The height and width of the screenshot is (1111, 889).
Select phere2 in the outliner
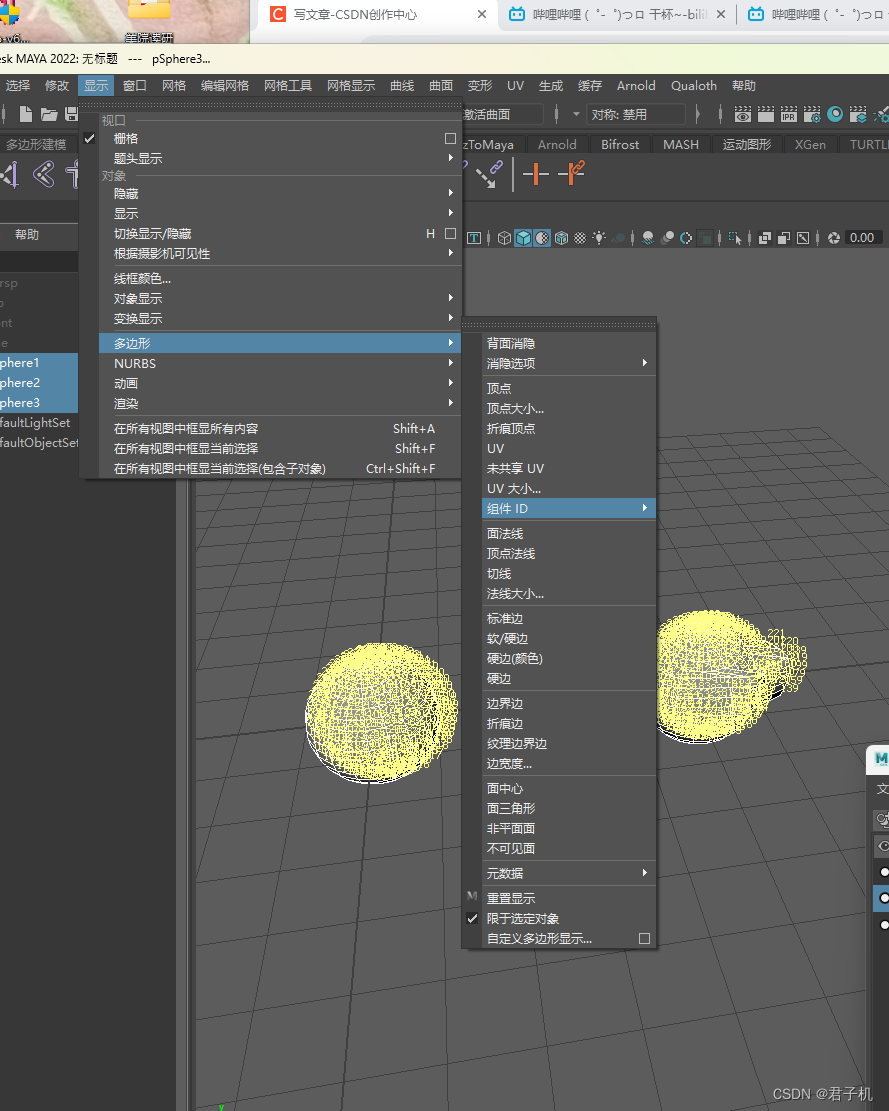click(39, 383)
